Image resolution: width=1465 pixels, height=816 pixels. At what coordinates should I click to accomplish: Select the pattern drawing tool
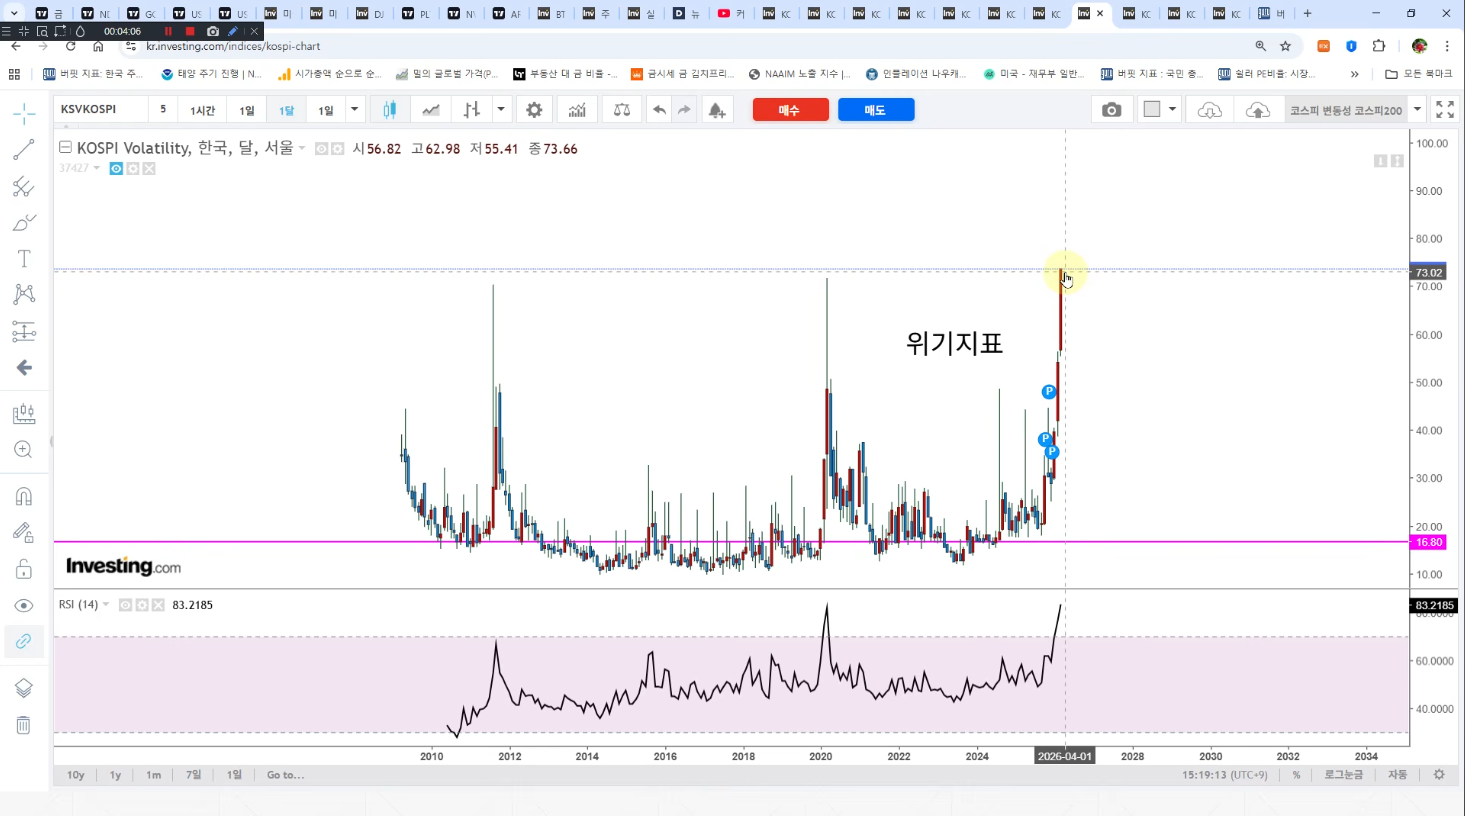pos(24,294)
